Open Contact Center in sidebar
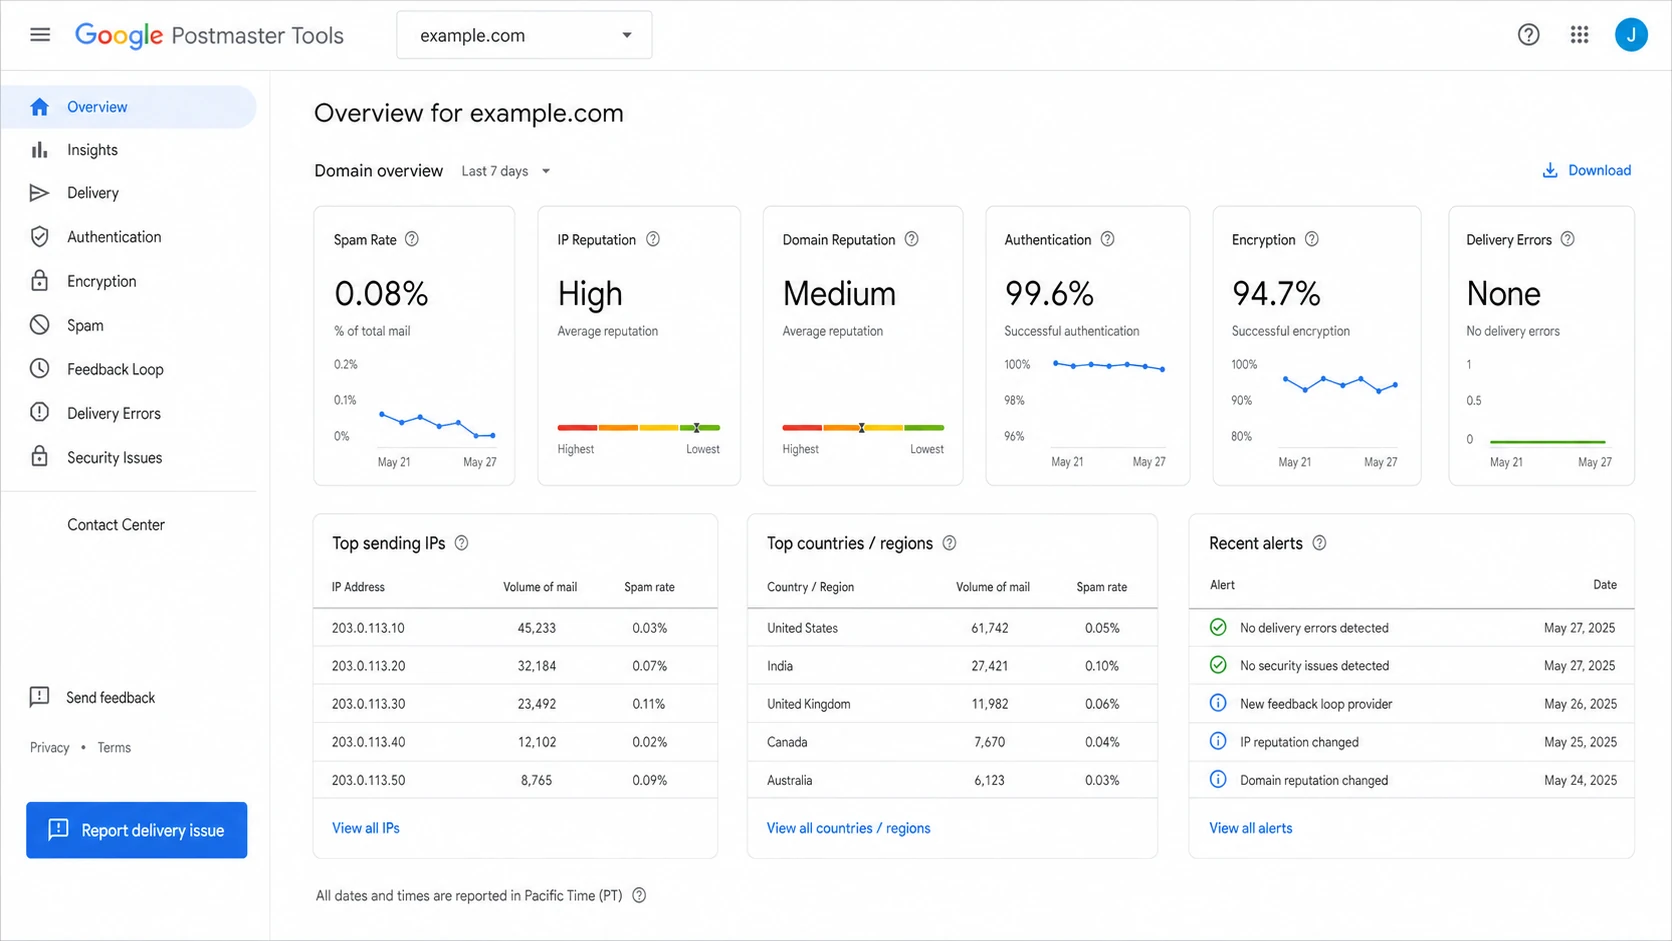1672x941 pixels. [116, 525]
